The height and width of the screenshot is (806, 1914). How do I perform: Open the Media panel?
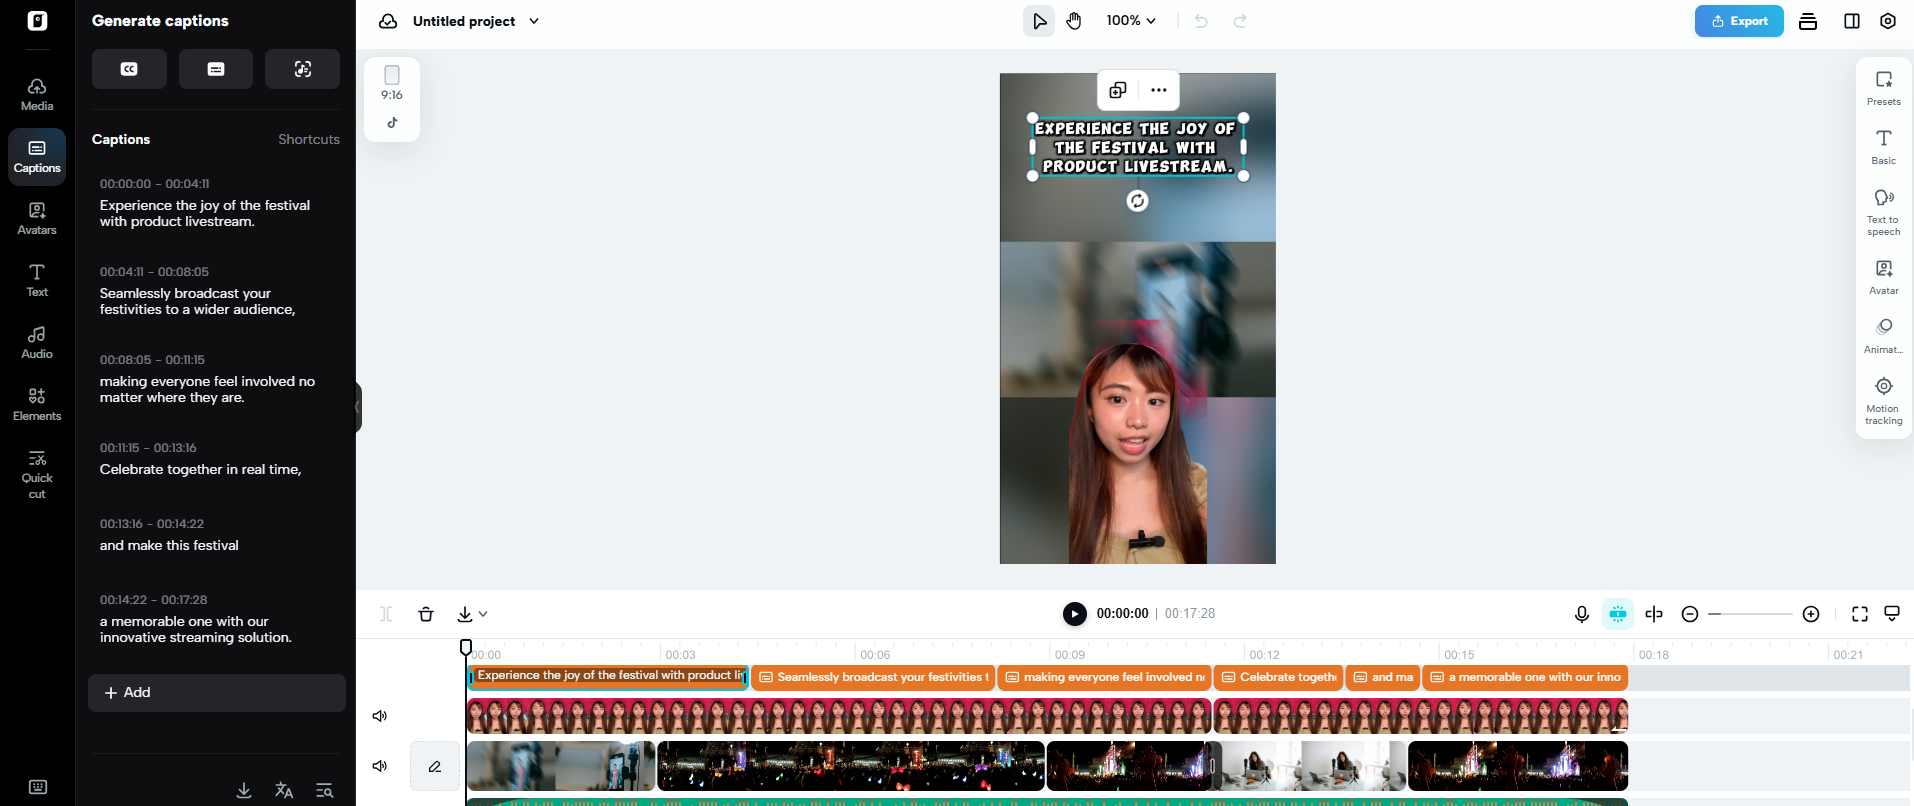(37, 94)
